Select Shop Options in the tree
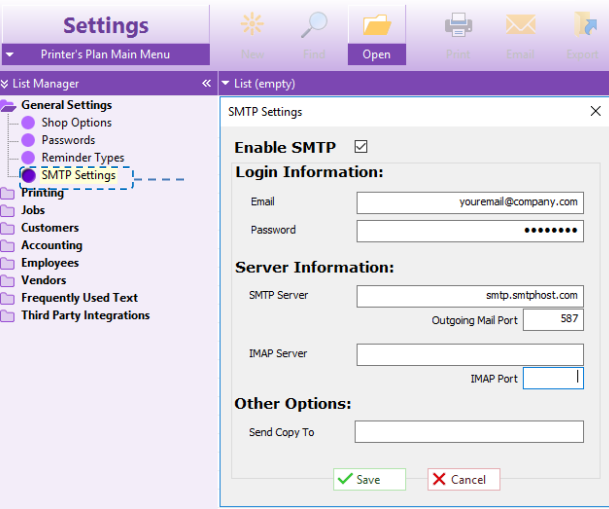 click(x=77, y=123)
